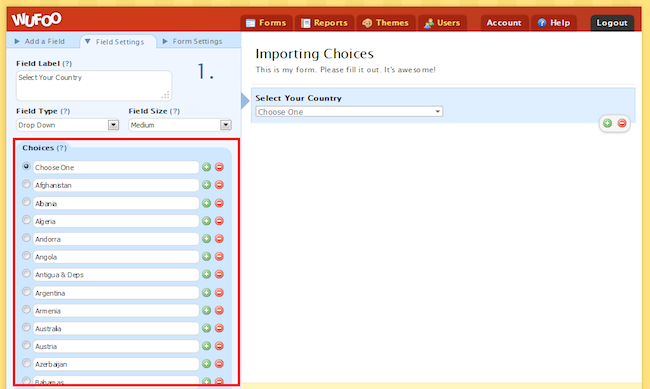Open the Help page
650x389 pixels.
(x=554, y=23)
